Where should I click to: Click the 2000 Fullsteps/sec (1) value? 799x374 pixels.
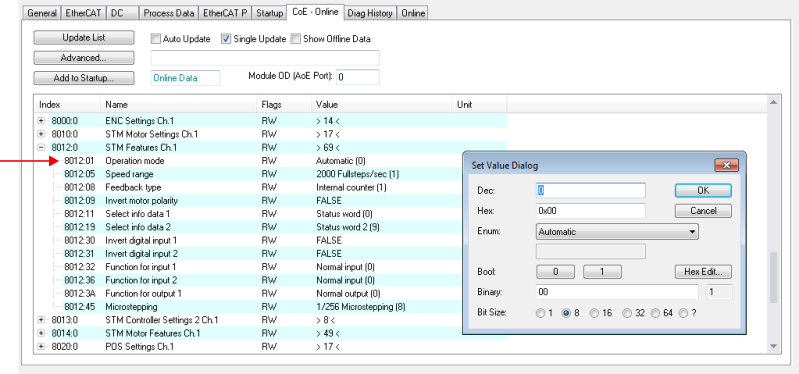357,174
